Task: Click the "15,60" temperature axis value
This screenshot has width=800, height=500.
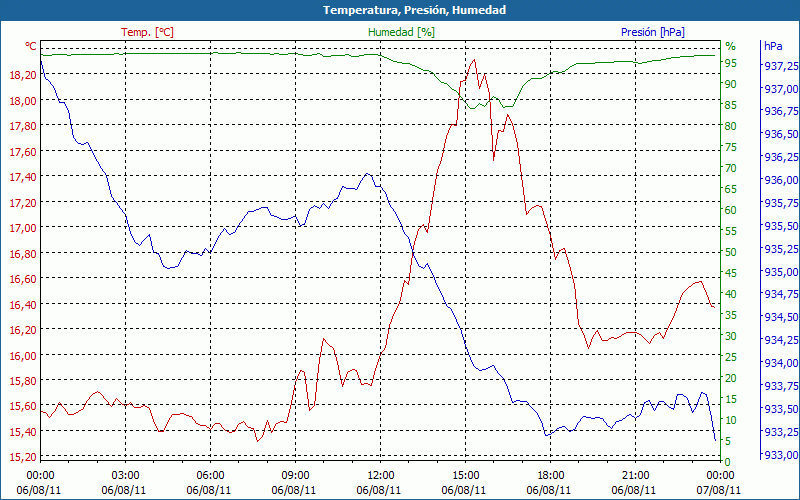Action: [23, 407]
